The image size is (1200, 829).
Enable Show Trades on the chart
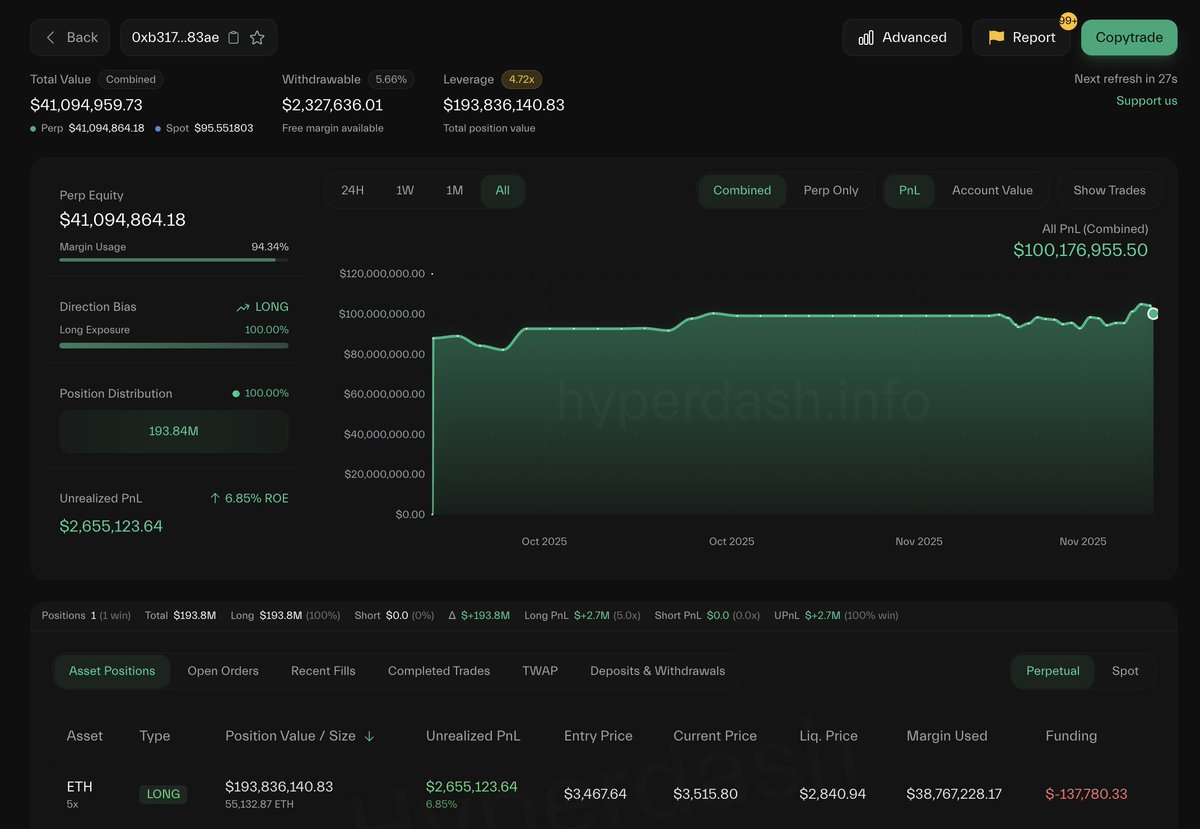(1109, 190)
